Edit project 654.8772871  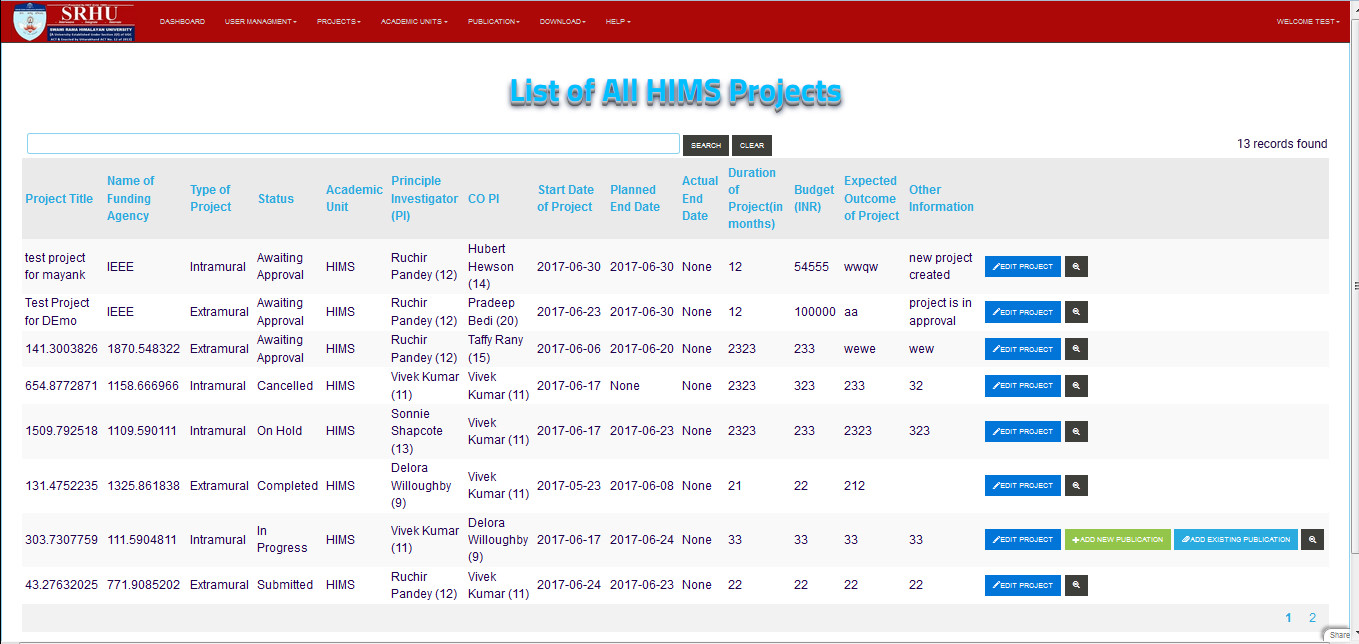1023,385
